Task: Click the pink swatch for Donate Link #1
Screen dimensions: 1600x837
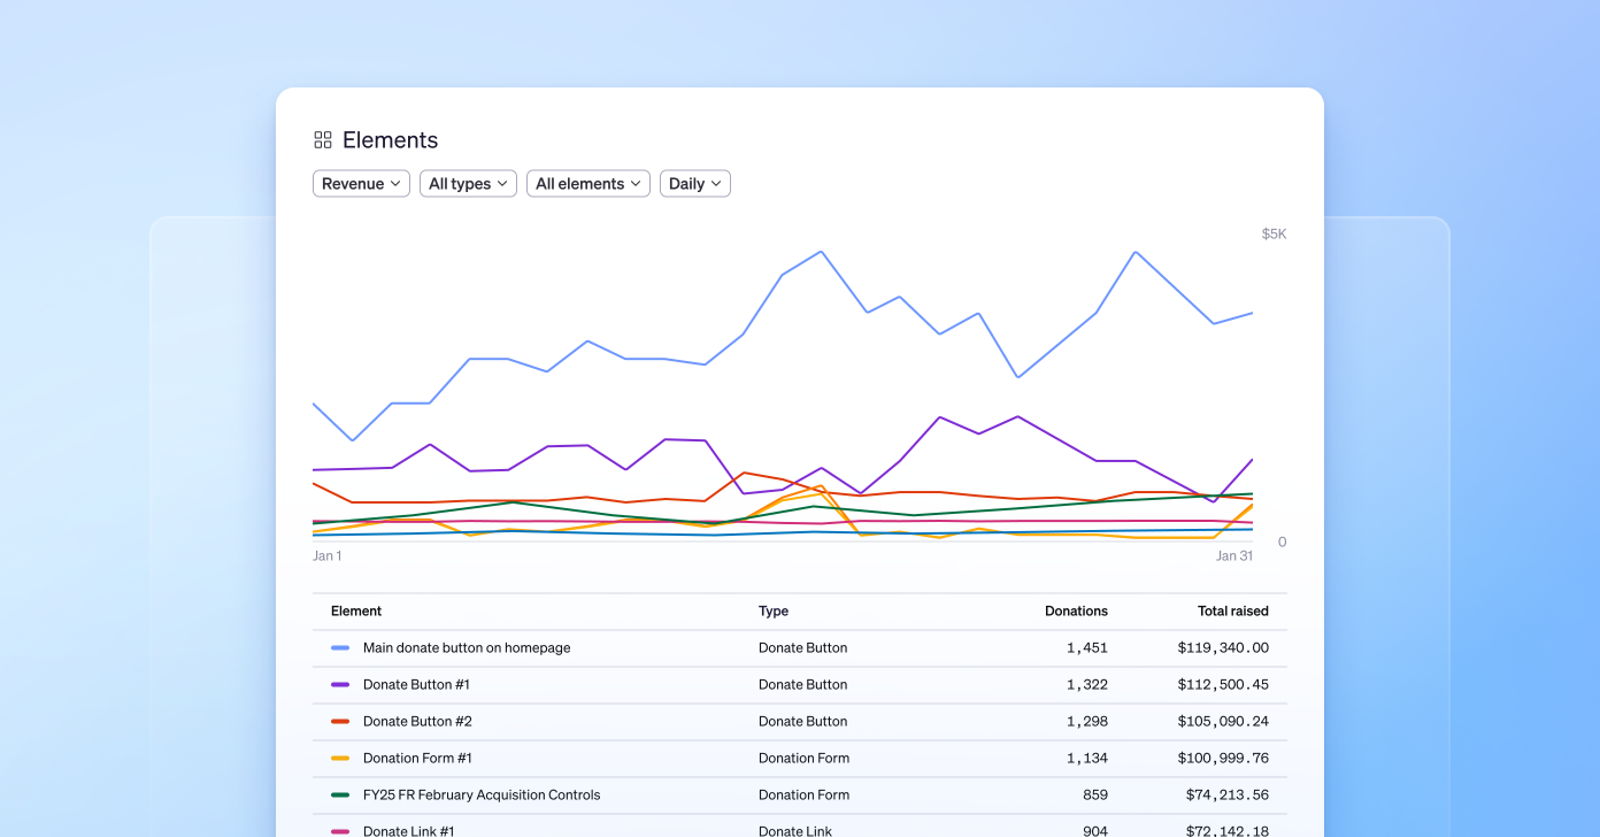Action: tap(340, 831)
